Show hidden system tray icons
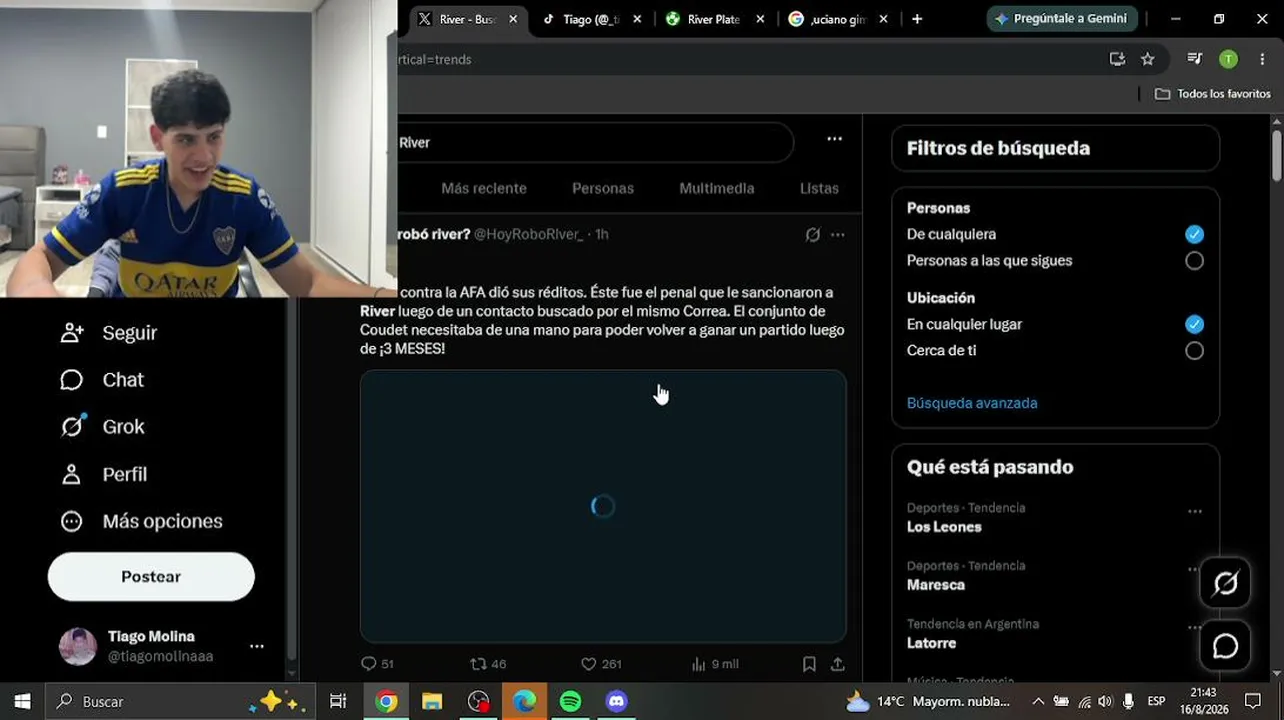Image resolution: width=1284 pixels, height=720 pixels. [1038, 702]
